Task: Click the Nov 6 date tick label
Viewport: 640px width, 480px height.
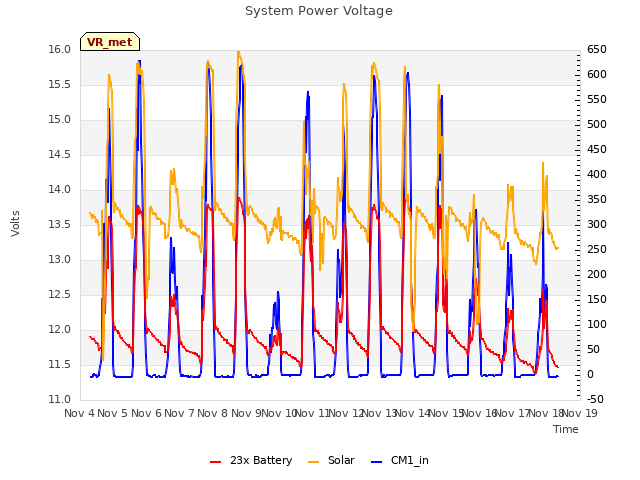Action: tap(147, 413)
